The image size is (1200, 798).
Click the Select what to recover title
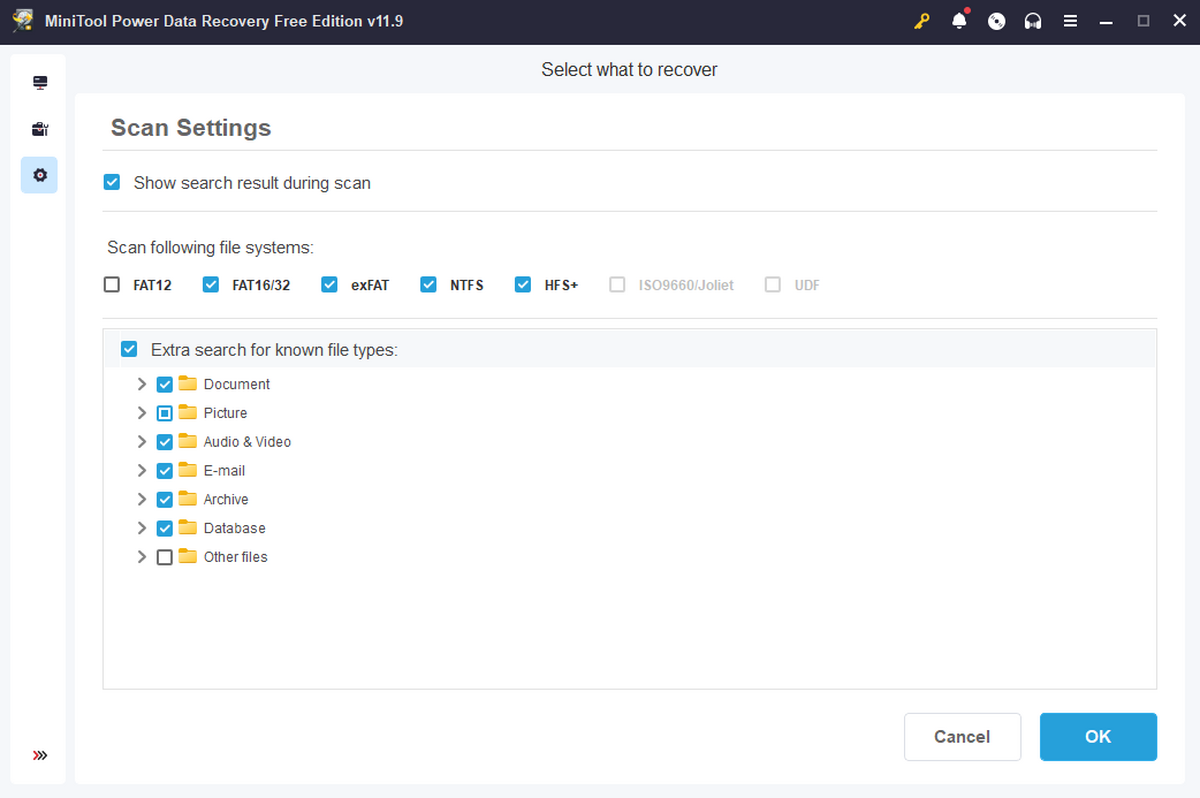(x=629, y=69)
